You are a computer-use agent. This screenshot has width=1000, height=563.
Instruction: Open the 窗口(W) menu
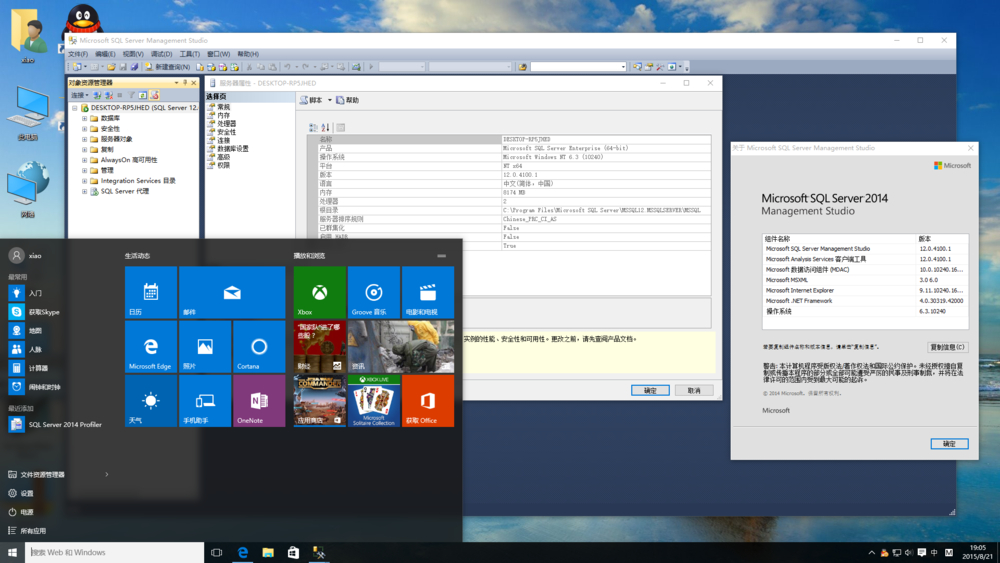click(218, 54)
